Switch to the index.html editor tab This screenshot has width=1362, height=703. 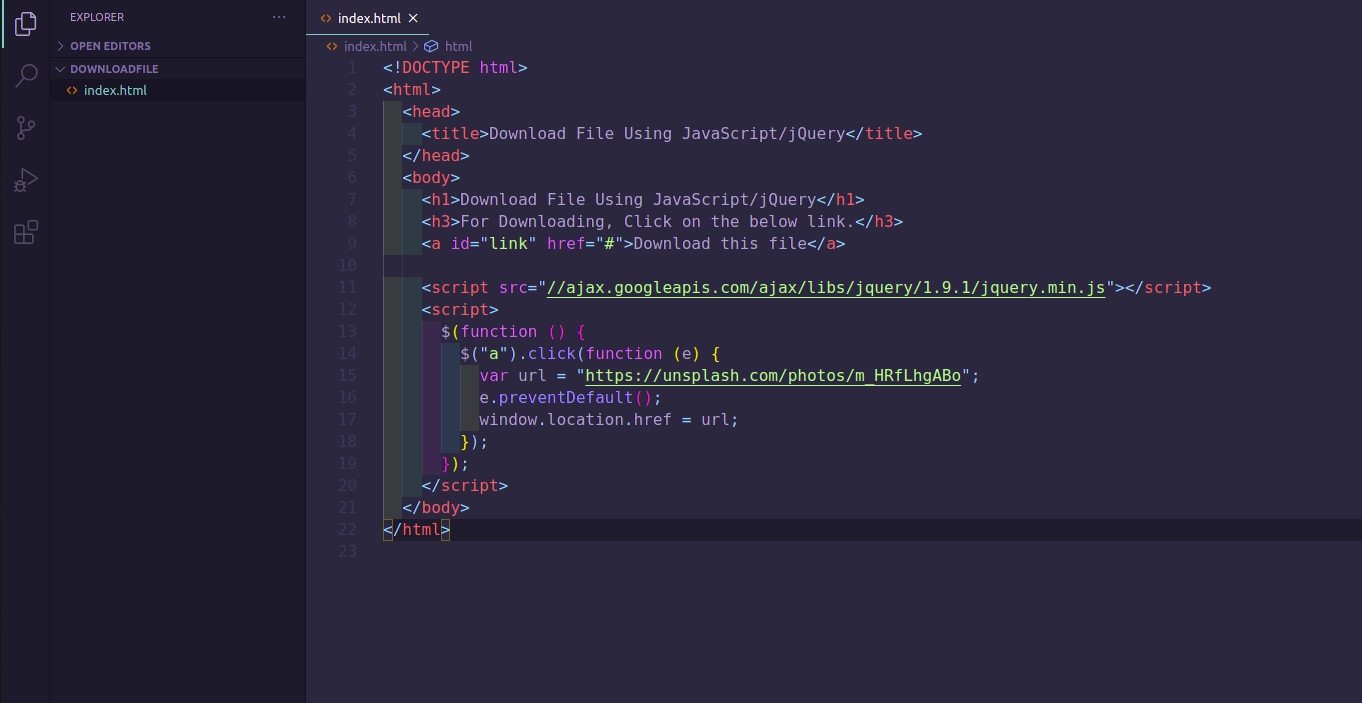coord(368,17)
